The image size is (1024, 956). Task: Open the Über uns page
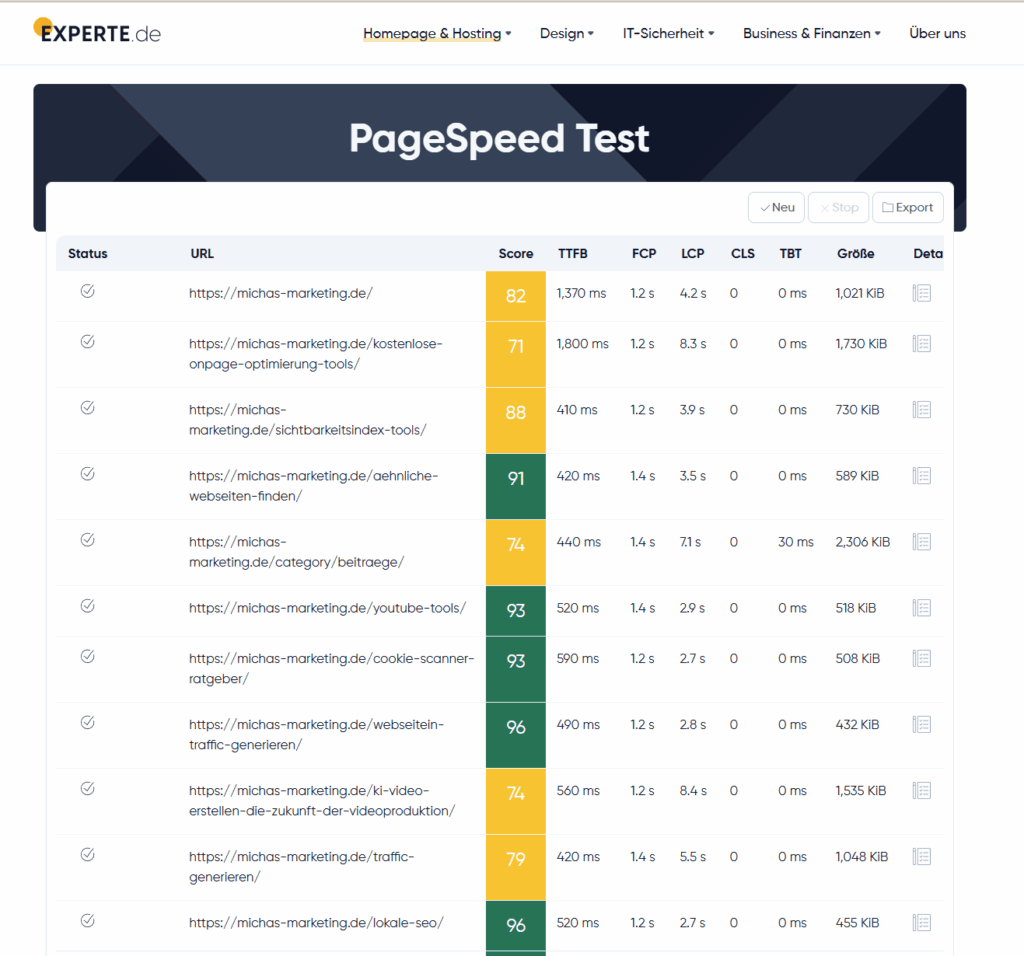coord(937,33)
